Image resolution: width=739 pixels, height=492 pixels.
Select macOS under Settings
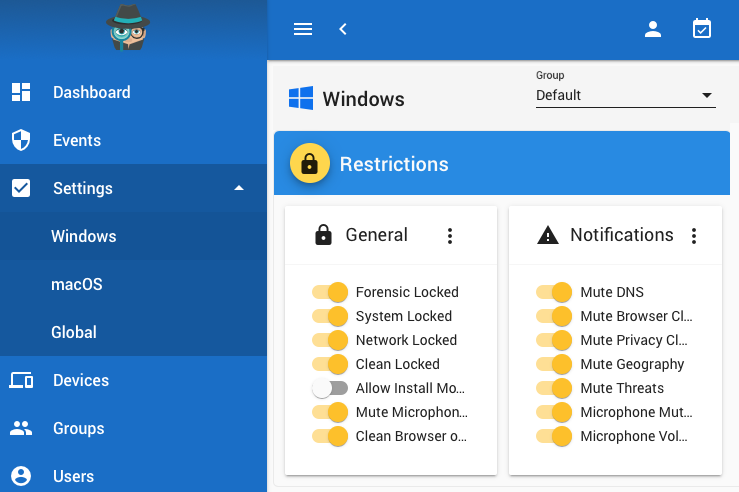[x=133, y=284]
